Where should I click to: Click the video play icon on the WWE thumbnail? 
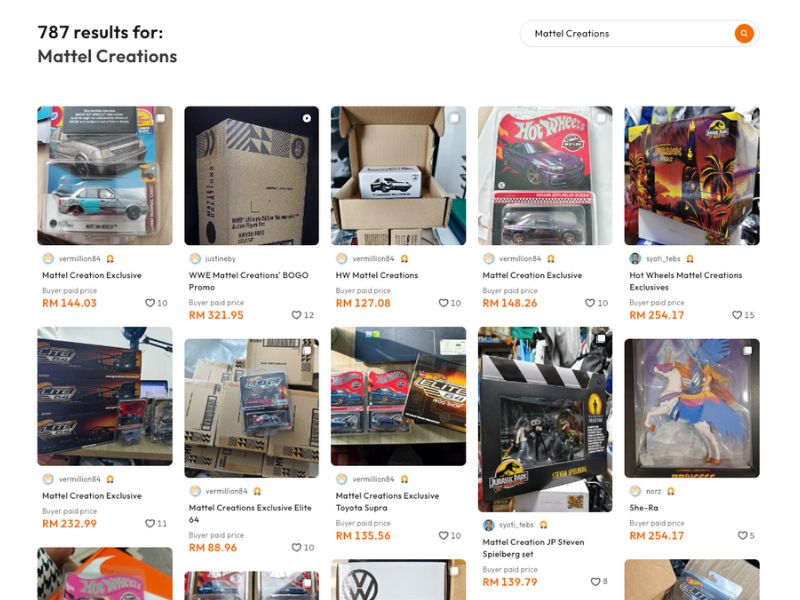tap(307, 118)
